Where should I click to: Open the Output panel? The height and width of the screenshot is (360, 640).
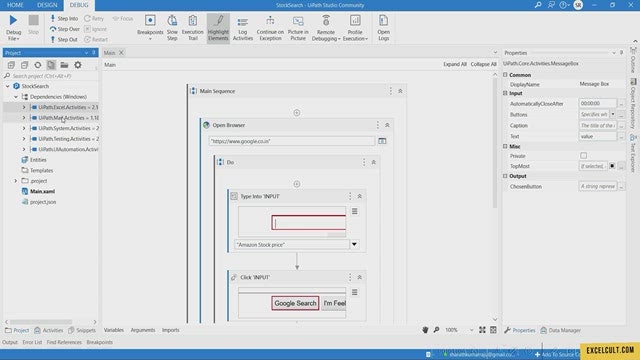10,342
